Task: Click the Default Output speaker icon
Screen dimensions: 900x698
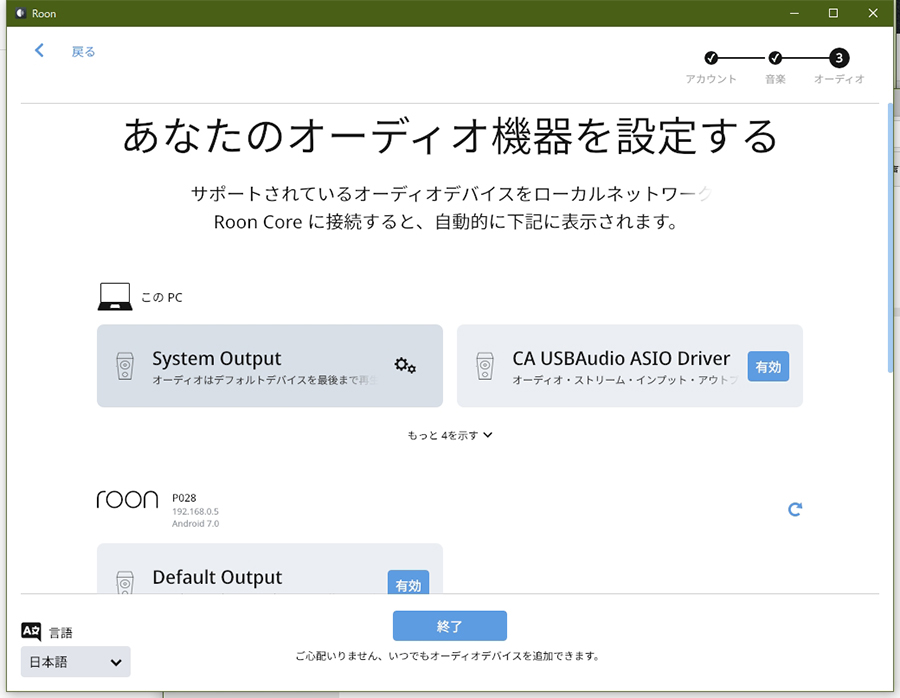Action: coord(125,583)
